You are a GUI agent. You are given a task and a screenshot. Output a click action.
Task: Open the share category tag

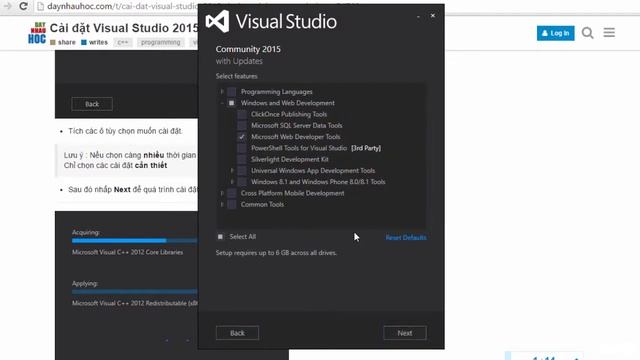click(x=63, y=42)
